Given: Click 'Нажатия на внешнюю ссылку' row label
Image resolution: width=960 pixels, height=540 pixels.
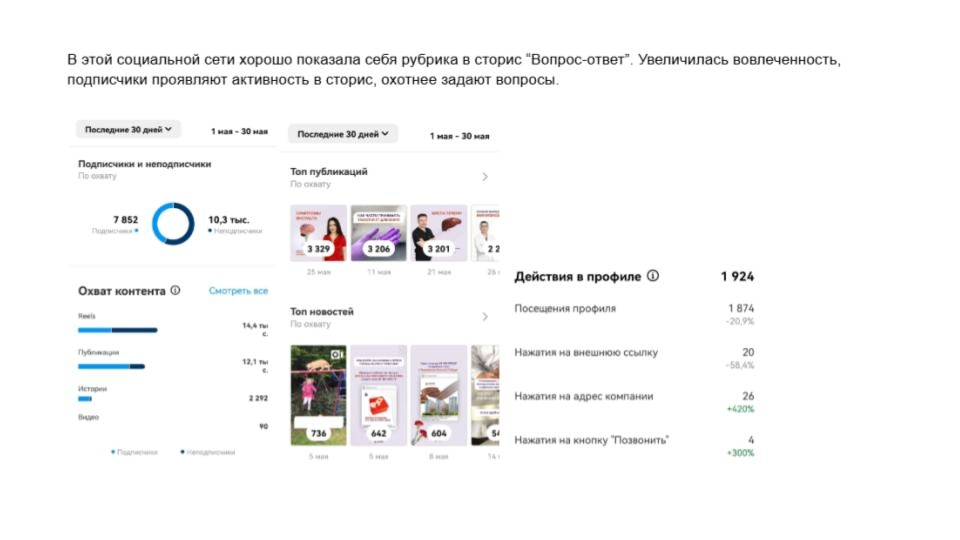Looking at the screenshot, I should [586, 353].
